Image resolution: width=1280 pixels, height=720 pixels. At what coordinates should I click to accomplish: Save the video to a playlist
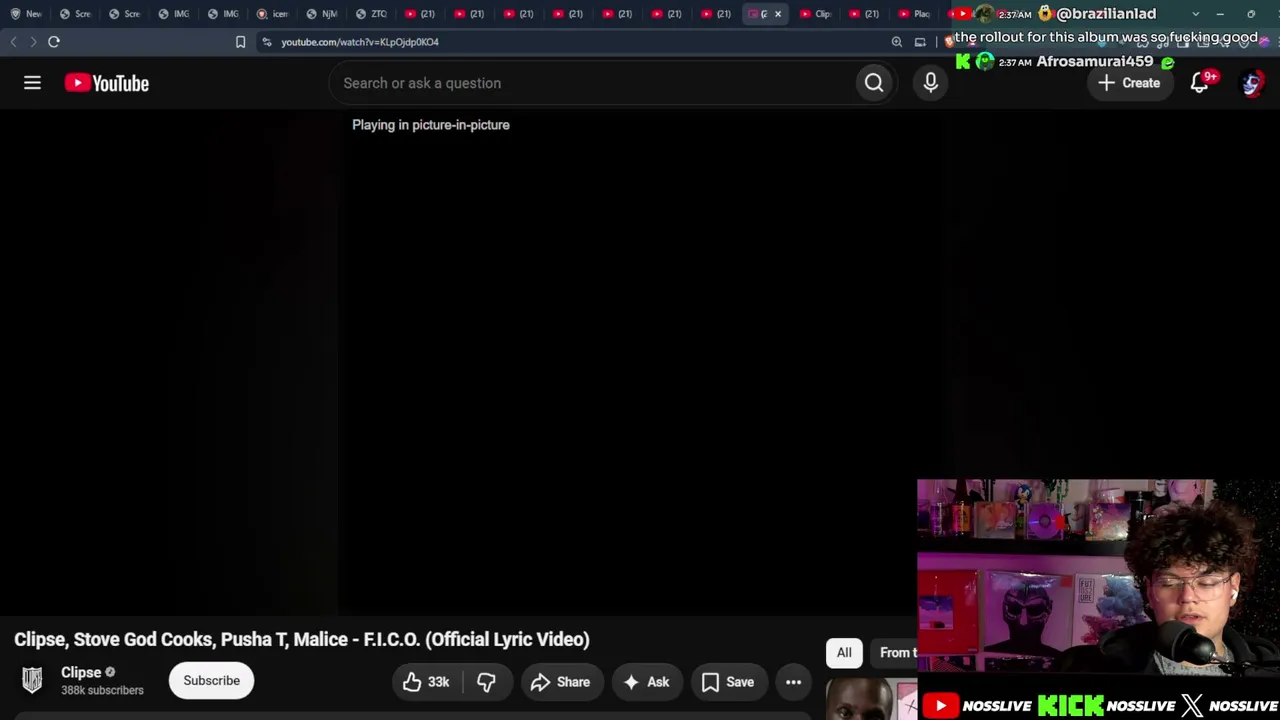(x=728, y=682)
